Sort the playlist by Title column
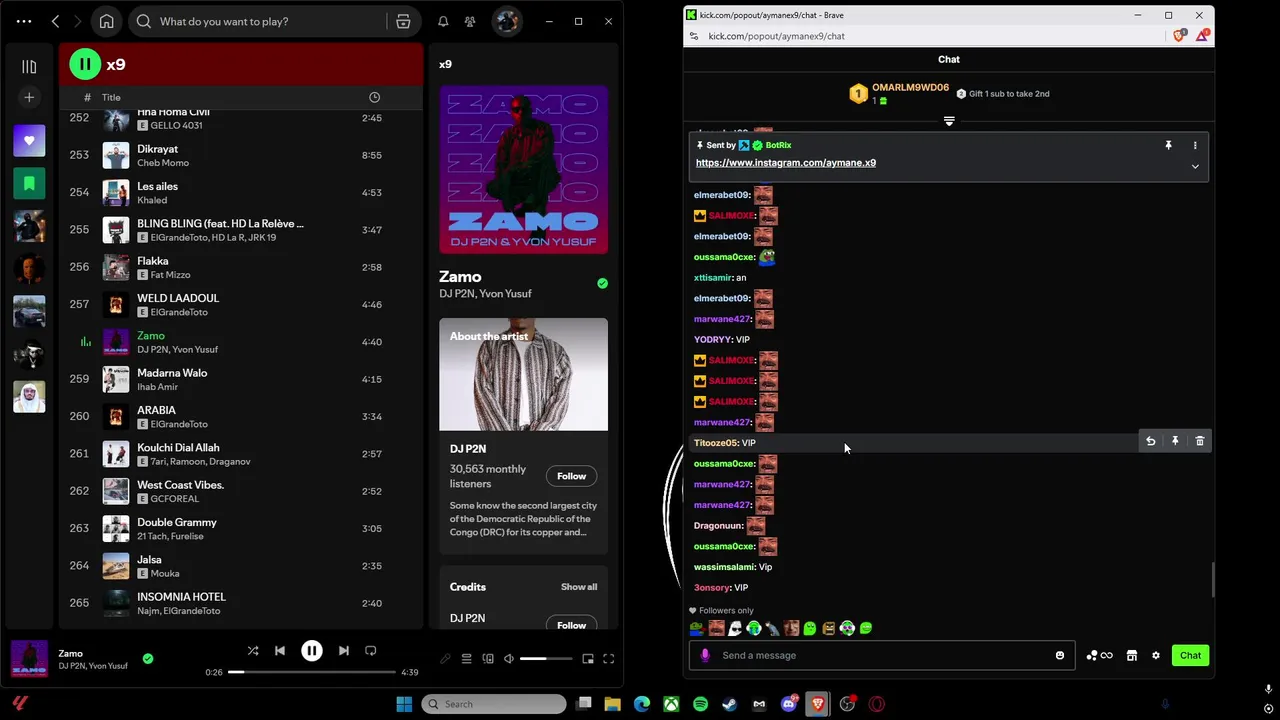Screen dimensions: 1280x720 111,97
